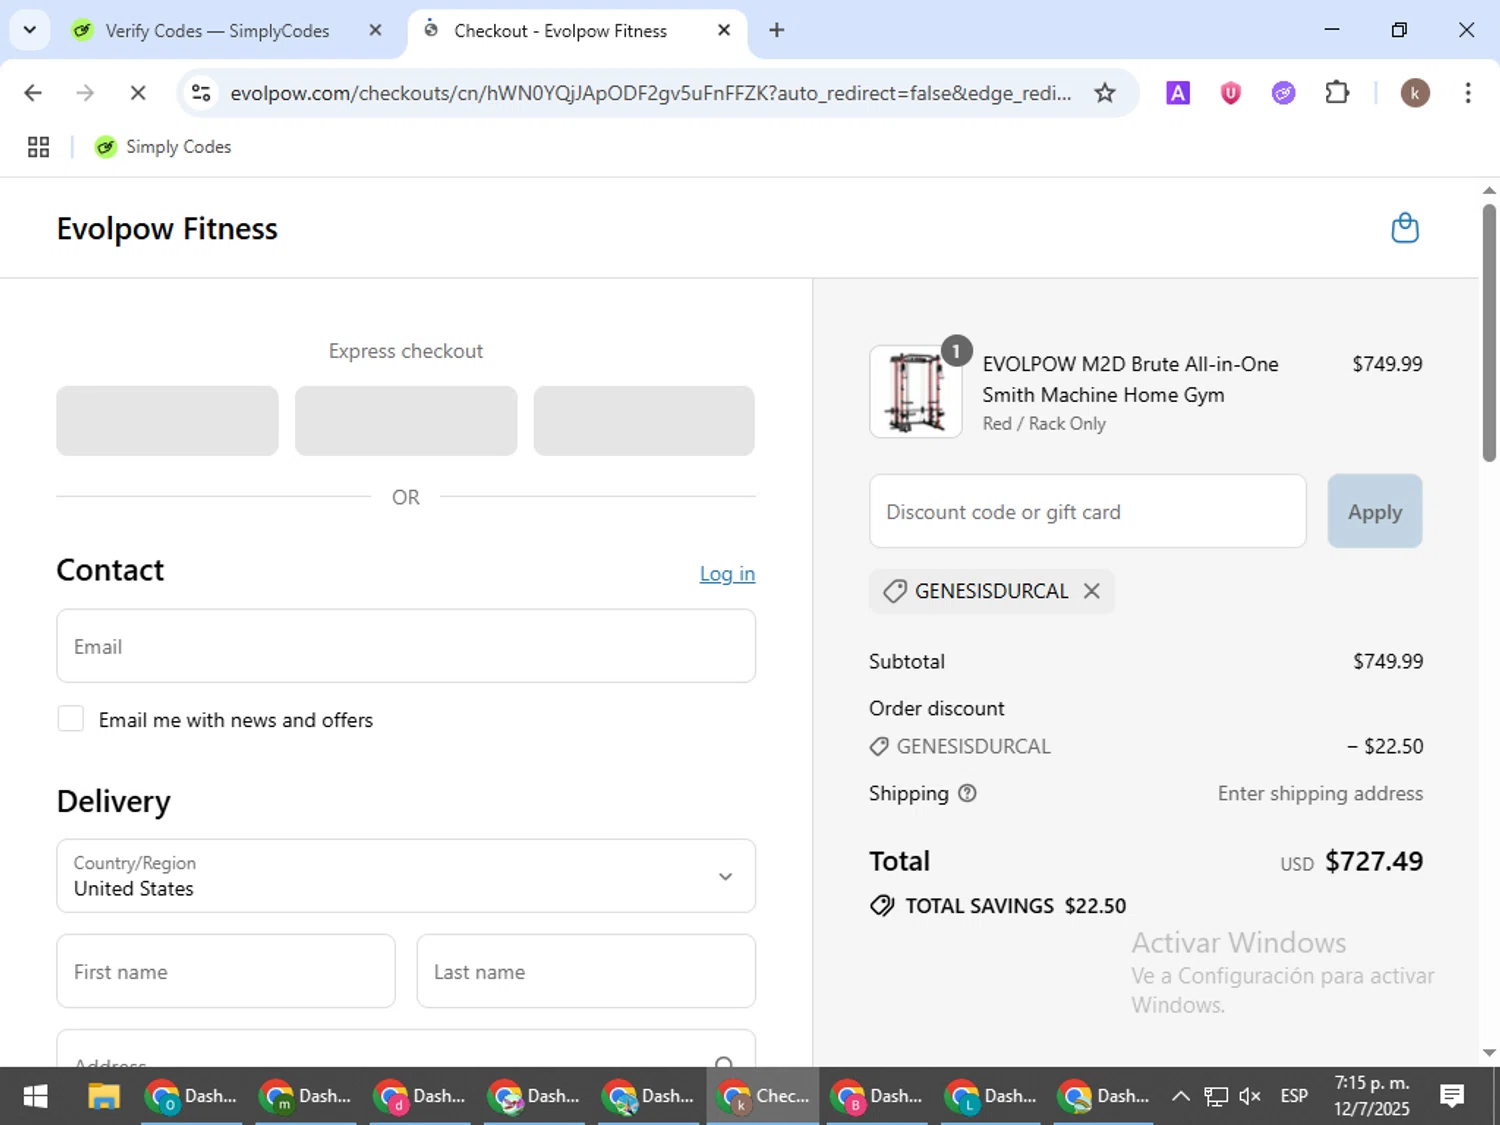Open the site information icon in address bar
Viewport: 1500px width, 1125px height.
(201, 93)
